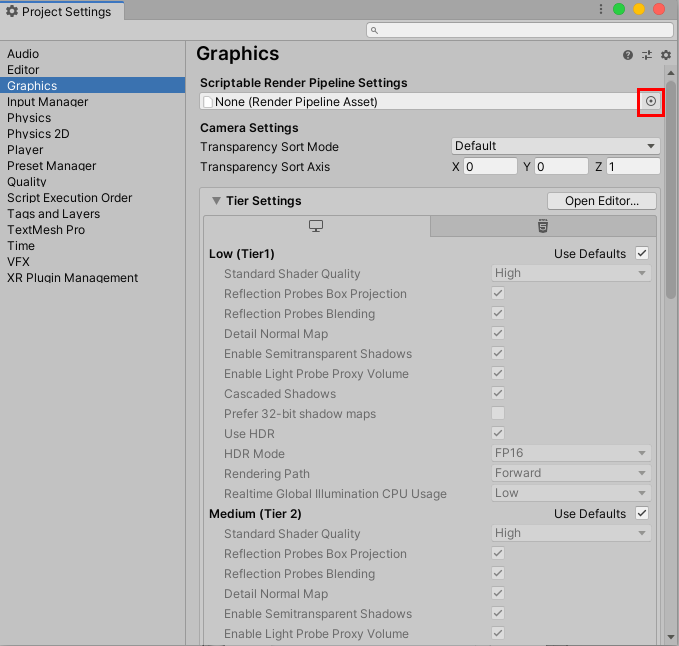The height and width of the screenshot is (646, 679).
Task: Select the Quality settings category
Action: tap(27, 182)
